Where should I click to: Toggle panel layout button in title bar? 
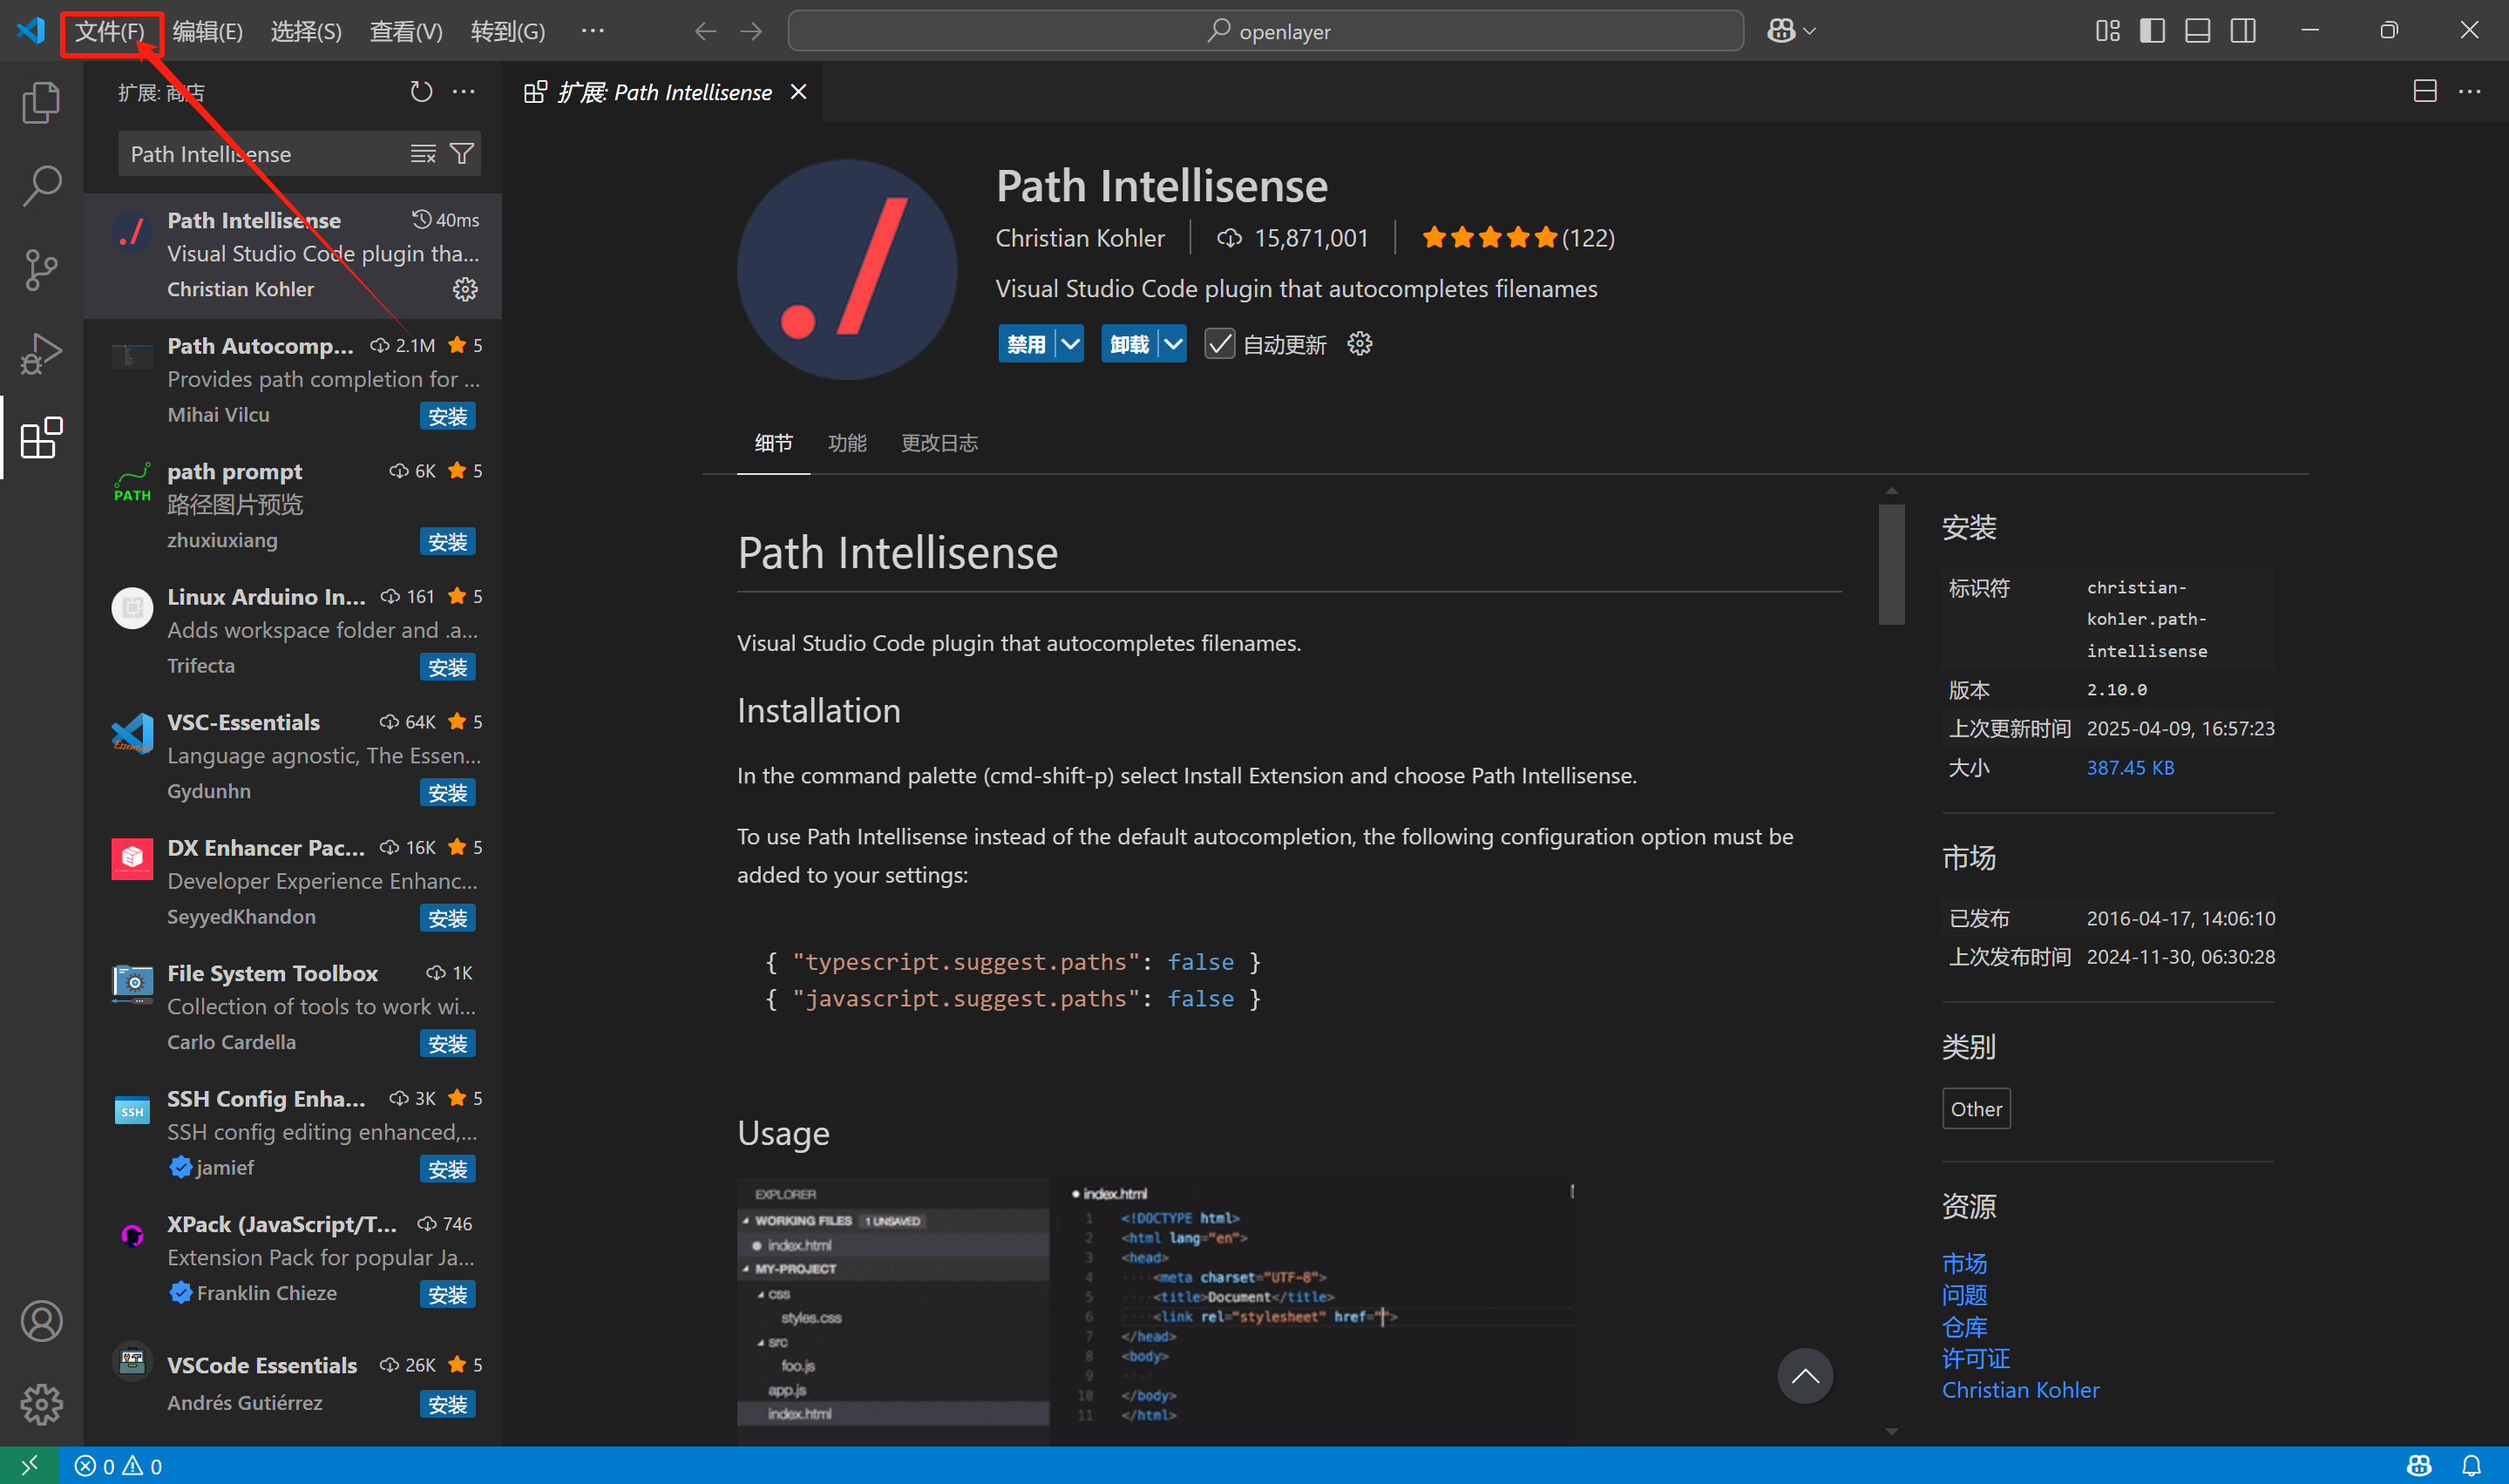2197,31
